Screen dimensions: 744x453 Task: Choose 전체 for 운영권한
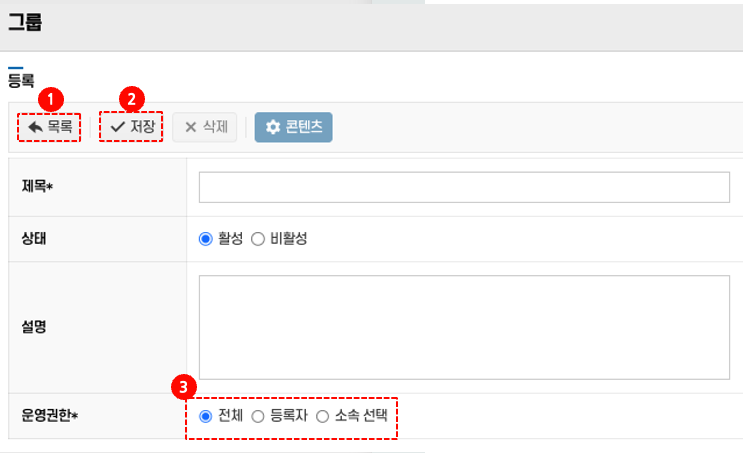click(x=206, y=417)
